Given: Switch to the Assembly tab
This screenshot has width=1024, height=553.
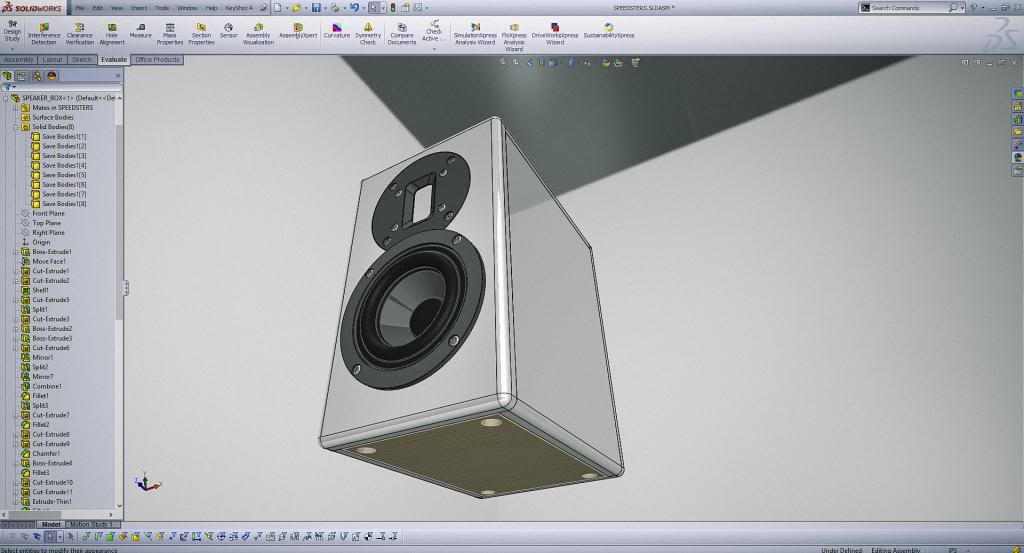Looking at the screenshot, I should click(x=18, y=59).
